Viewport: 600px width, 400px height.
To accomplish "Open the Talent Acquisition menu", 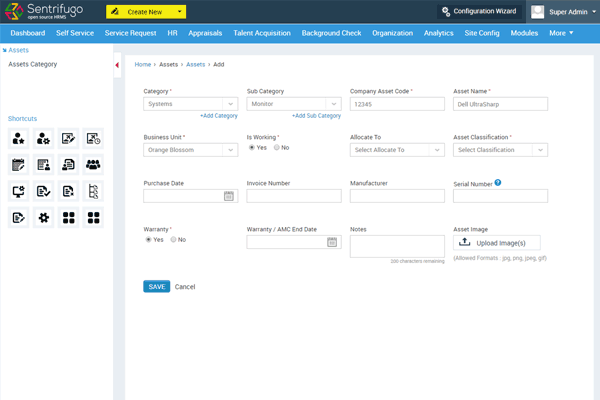I will pos(263,33).
